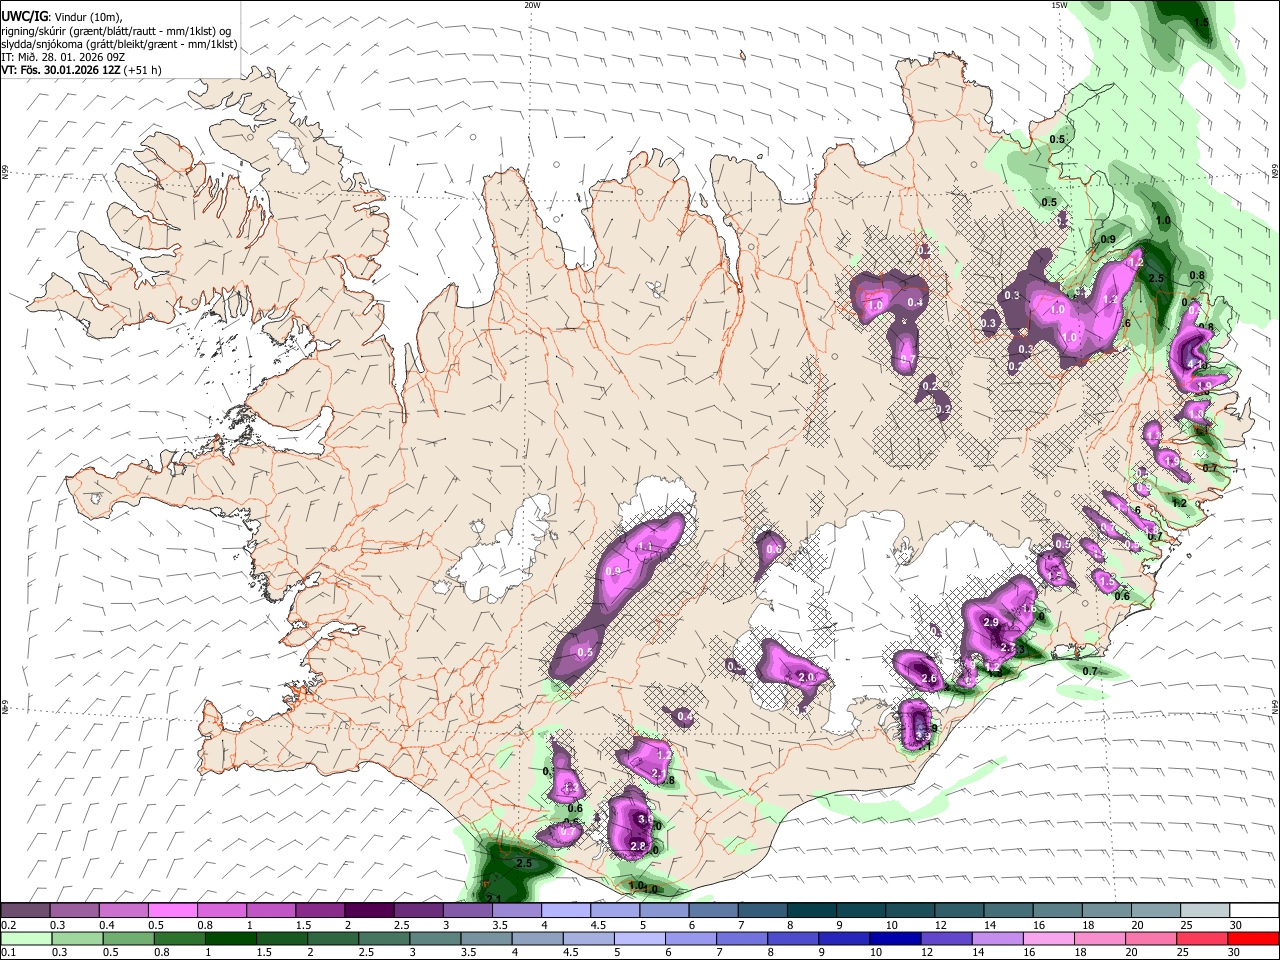Click the 1.5 rain value in the top-right corner
The image size is (1280, 960).
click(1201, 22)
